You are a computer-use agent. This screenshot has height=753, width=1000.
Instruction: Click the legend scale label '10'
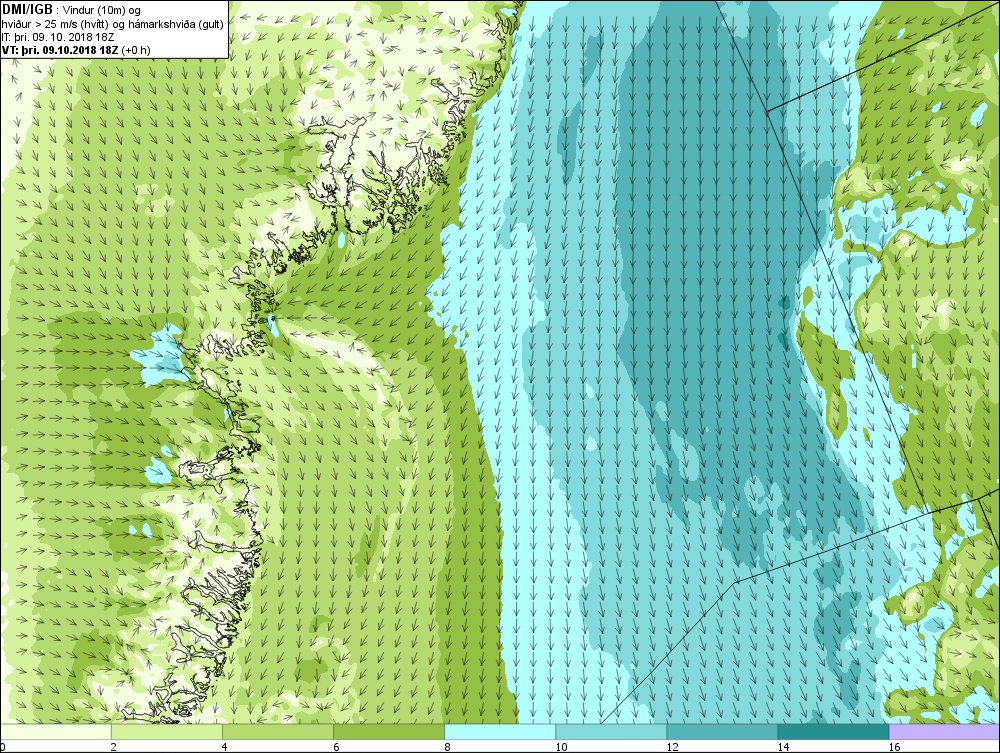[561, 747]
